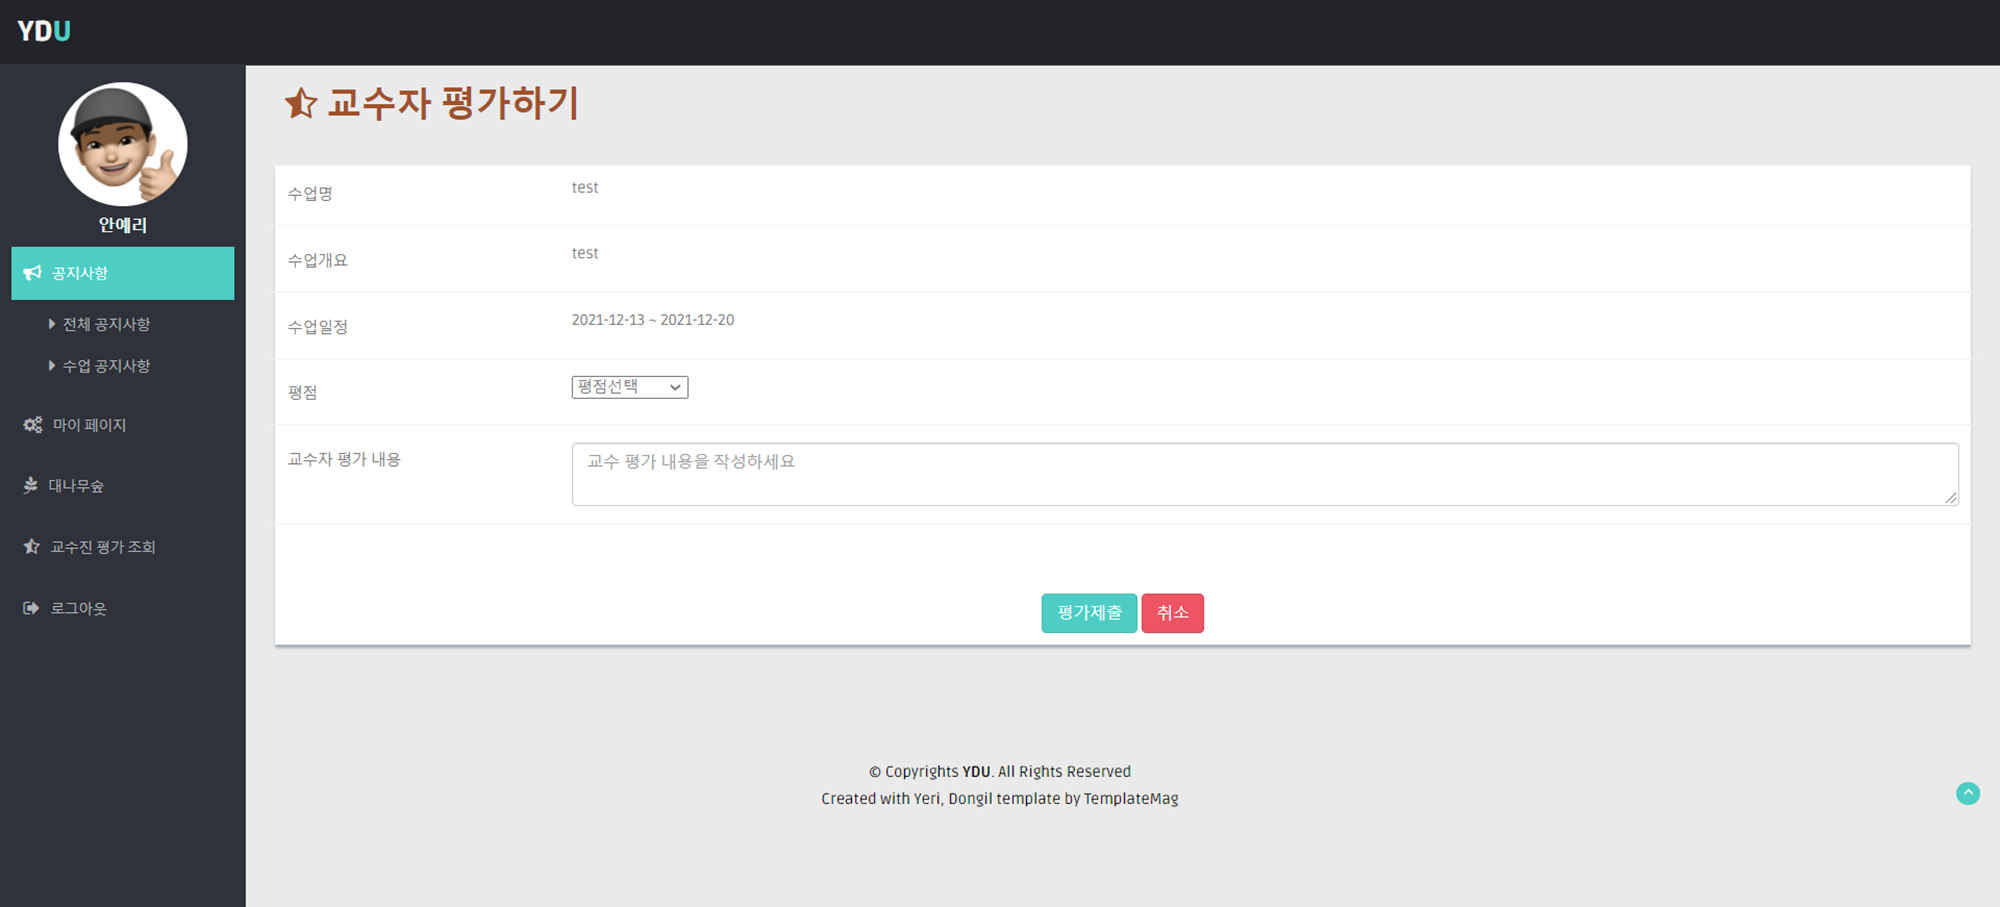2000x907 pixels.
Task: Open 전체 공지사항 submenu entry
Action: (106, 324)
